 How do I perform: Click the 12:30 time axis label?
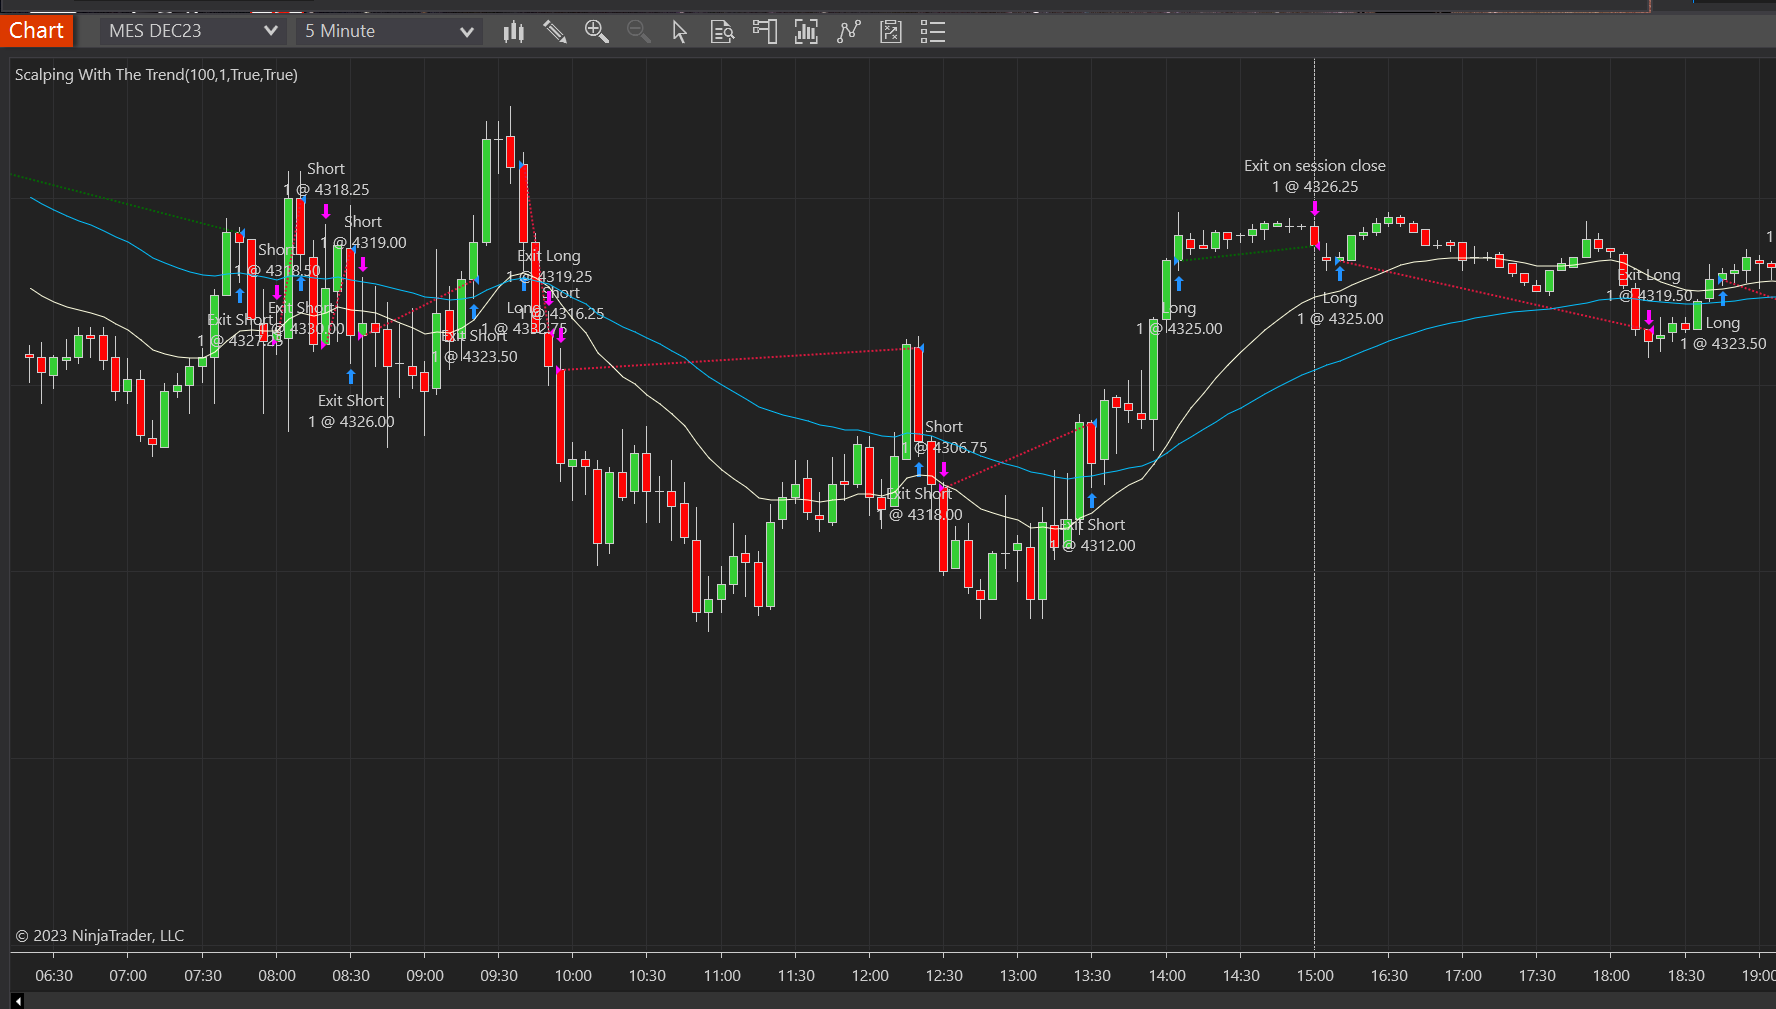[944, 976]
